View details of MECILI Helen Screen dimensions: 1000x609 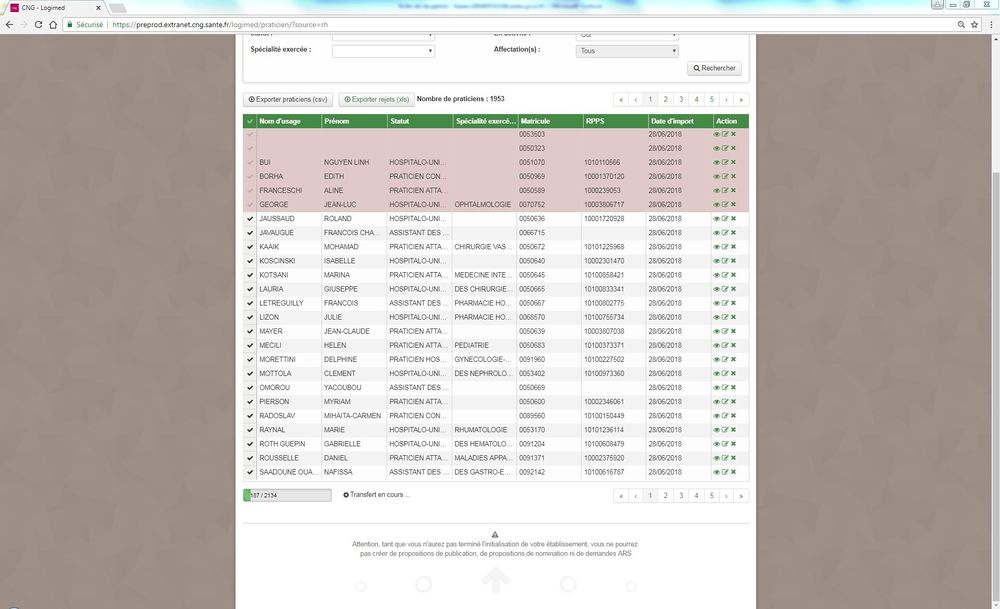tap(716, 345)
